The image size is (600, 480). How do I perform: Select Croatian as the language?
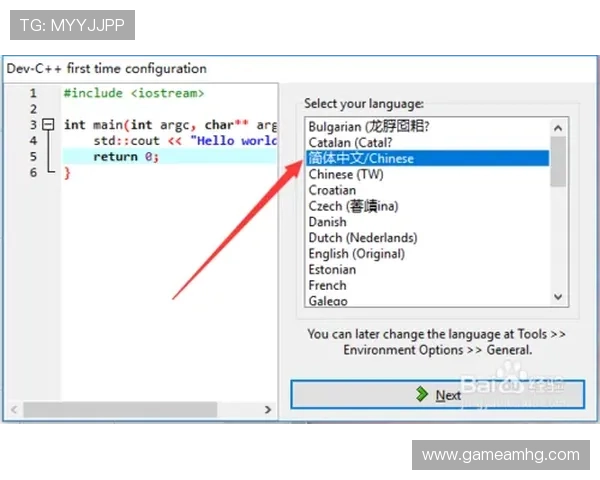click(x=332, y=190)
